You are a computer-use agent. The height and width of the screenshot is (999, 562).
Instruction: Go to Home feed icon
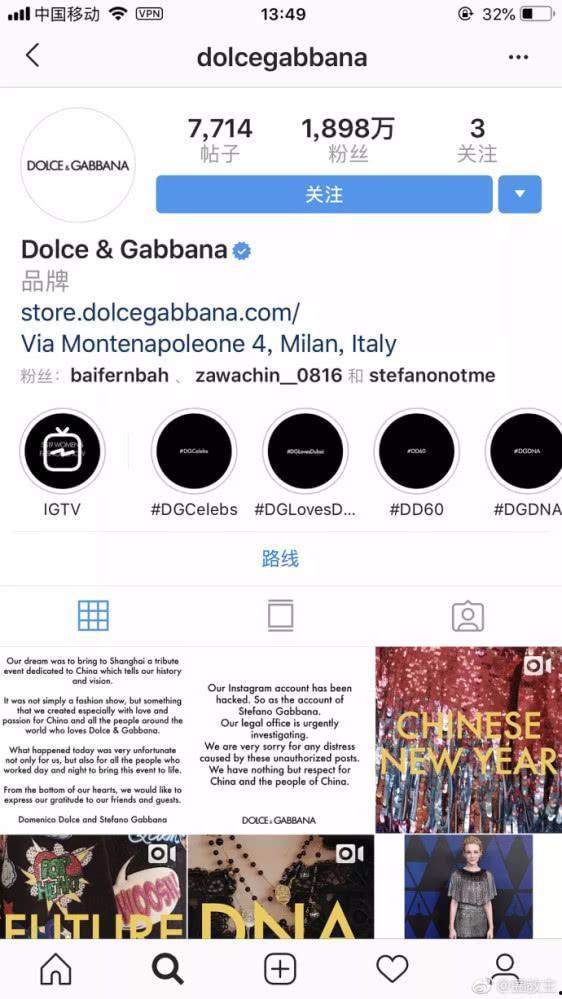point(56,968)
